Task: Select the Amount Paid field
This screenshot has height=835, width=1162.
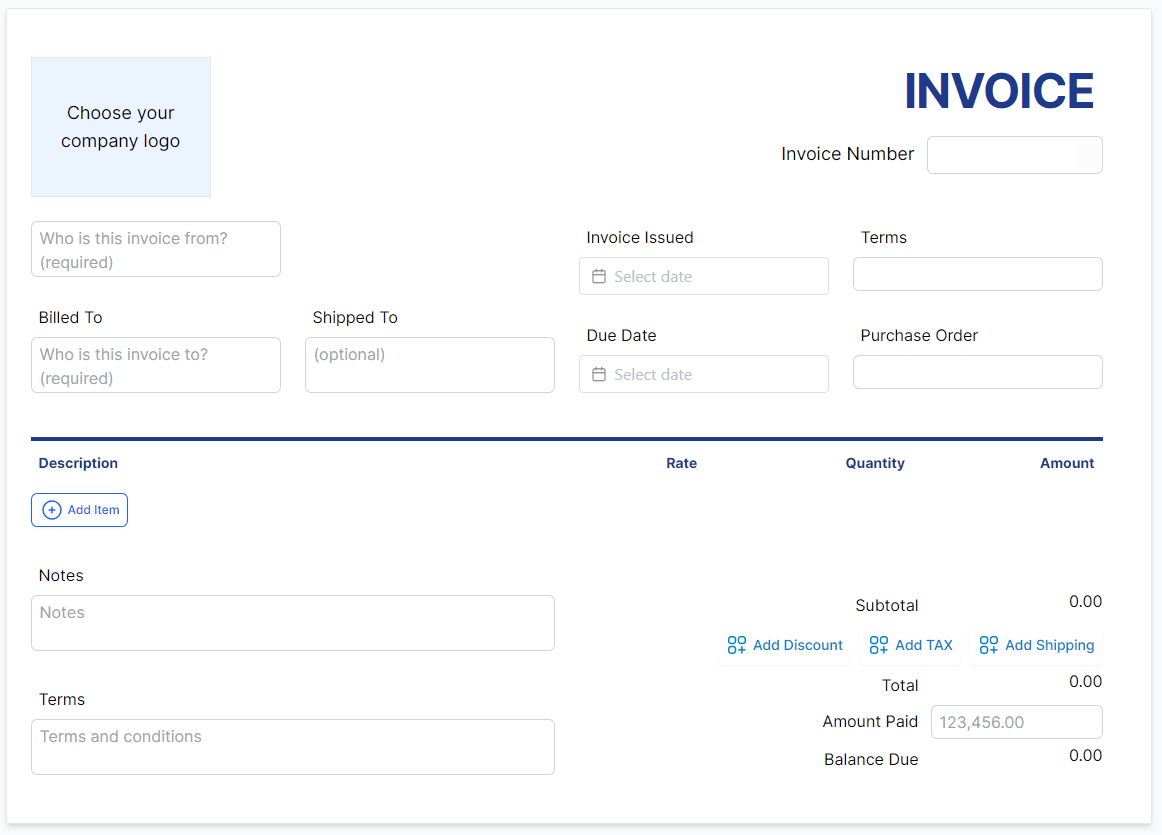Action: [x=1016, y=722]
